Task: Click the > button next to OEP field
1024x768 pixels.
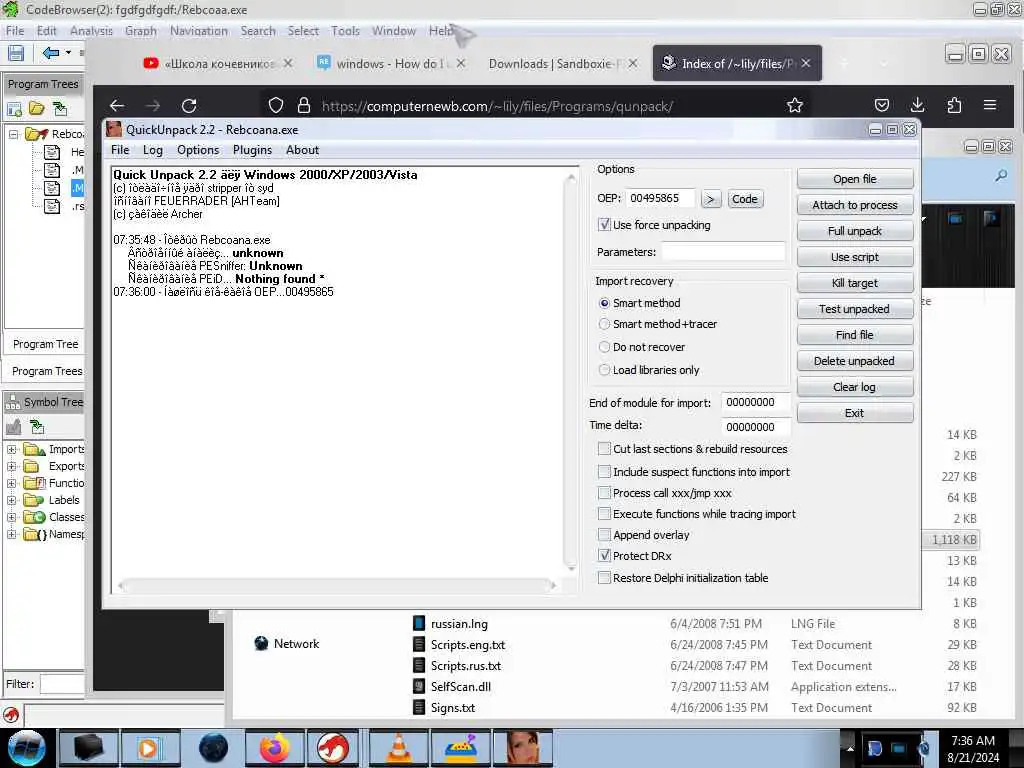Action: (711, 199)
